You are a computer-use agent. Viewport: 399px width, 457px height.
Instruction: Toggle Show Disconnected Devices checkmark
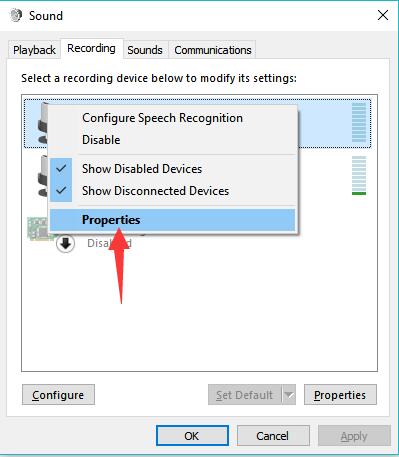61,191
